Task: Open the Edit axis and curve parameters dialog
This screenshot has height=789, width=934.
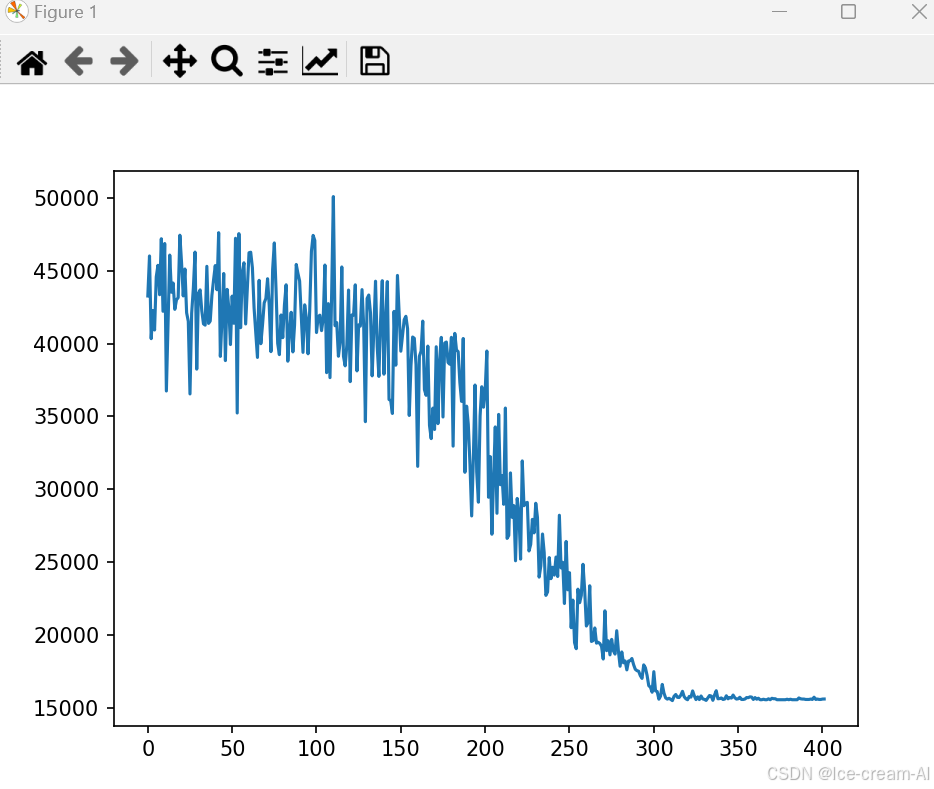Action: coord(320,61)
